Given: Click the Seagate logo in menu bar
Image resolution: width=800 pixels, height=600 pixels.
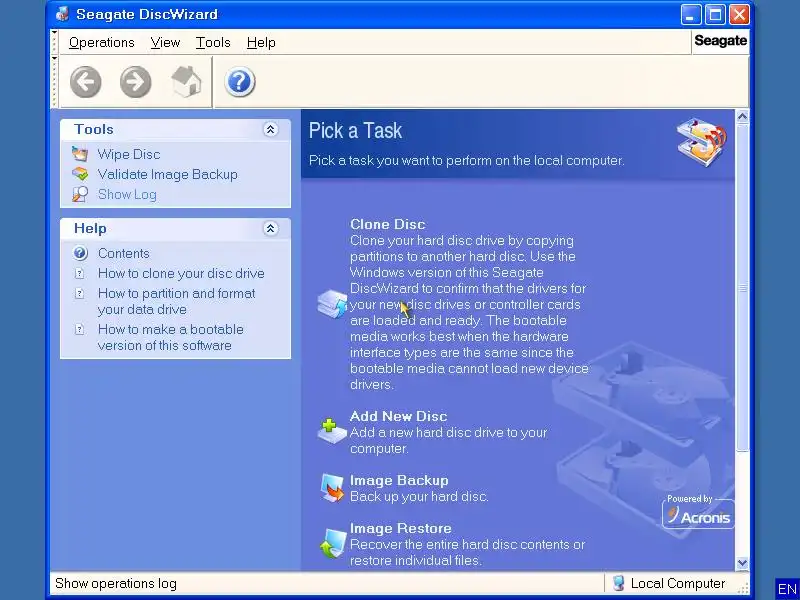Looking at the screenshot, I should point(720,40).
